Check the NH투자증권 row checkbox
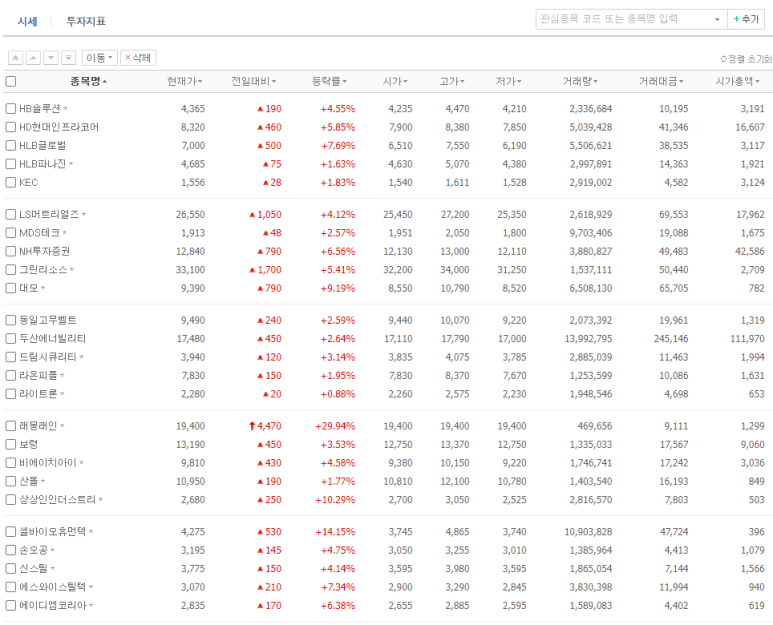This screenshot has width=773, height=625. 10,251
